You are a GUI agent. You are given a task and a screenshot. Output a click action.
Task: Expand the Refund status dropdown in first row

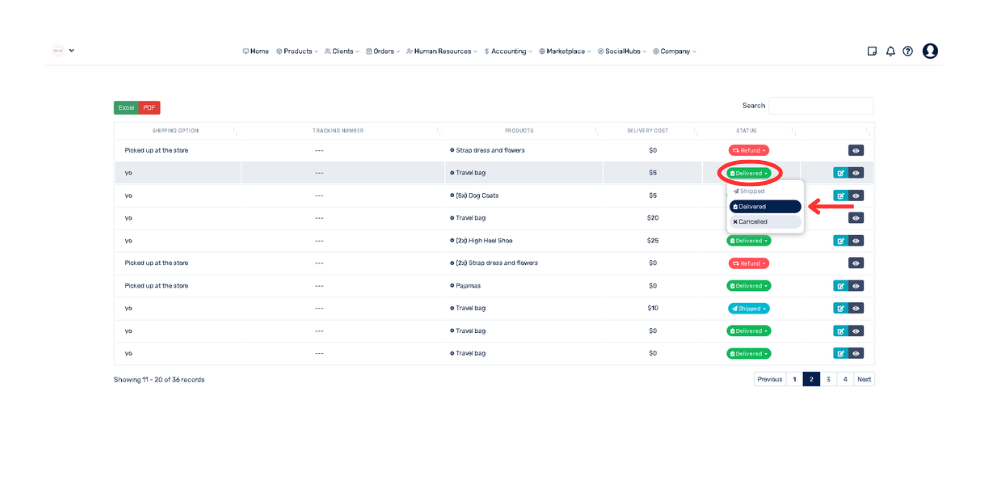pyautogui.click(x=748, y=151)
